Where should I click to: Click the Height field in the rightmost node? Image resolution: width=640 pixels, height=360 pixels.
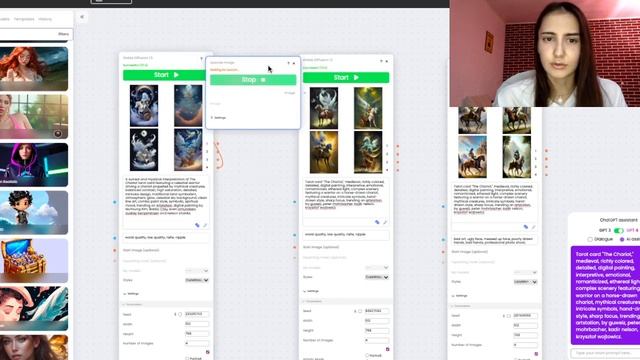[525, 335]
